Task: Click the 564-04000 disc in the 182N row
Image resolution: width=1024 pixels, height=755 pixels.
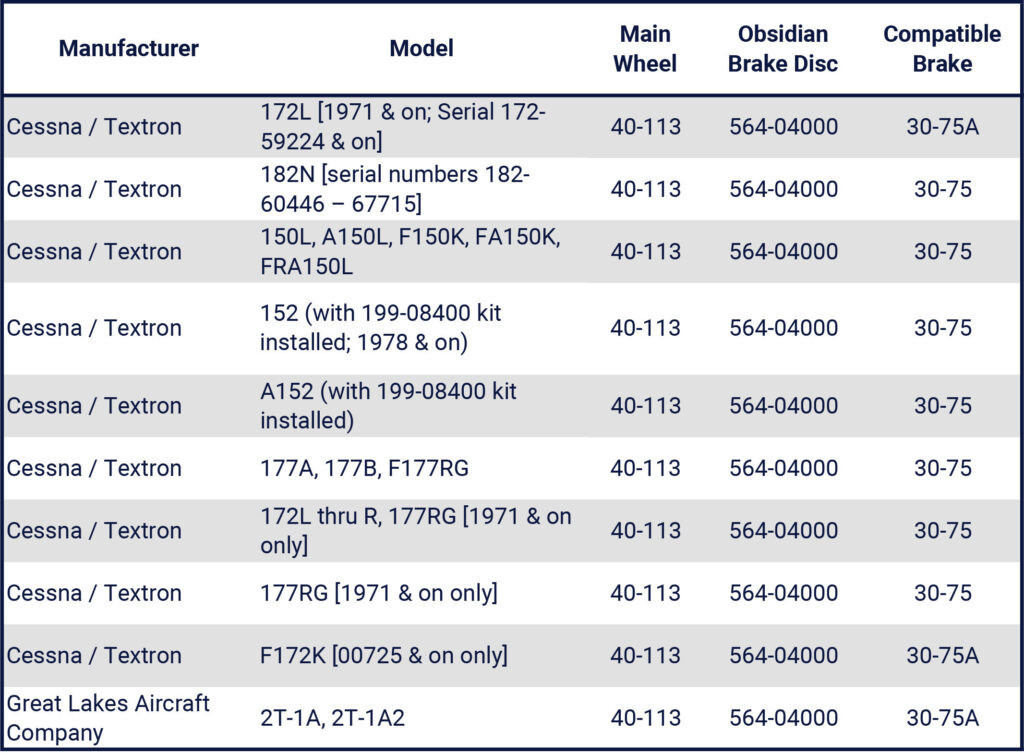Action: click(x=783, y=189)
